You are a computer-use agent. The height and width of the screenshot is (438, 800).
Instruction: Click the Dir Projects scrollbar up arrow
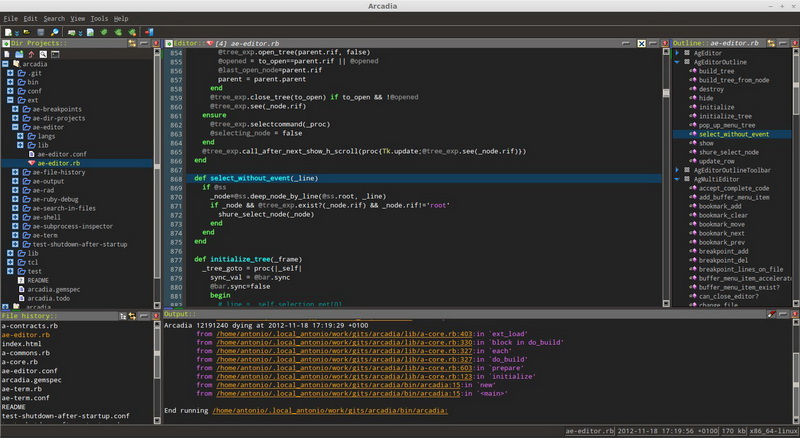pos(157,53)
